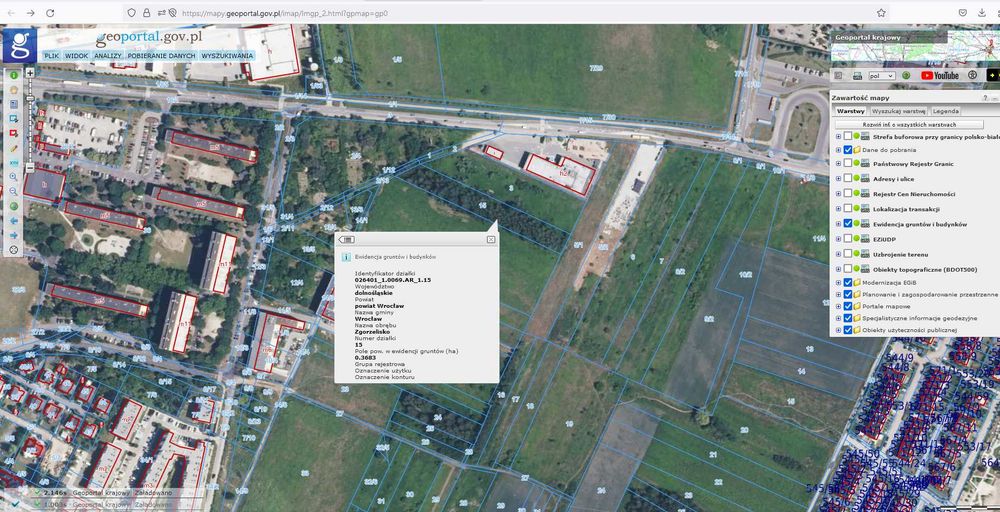Click the popup's drag handle icon

[x=347, y=239]
